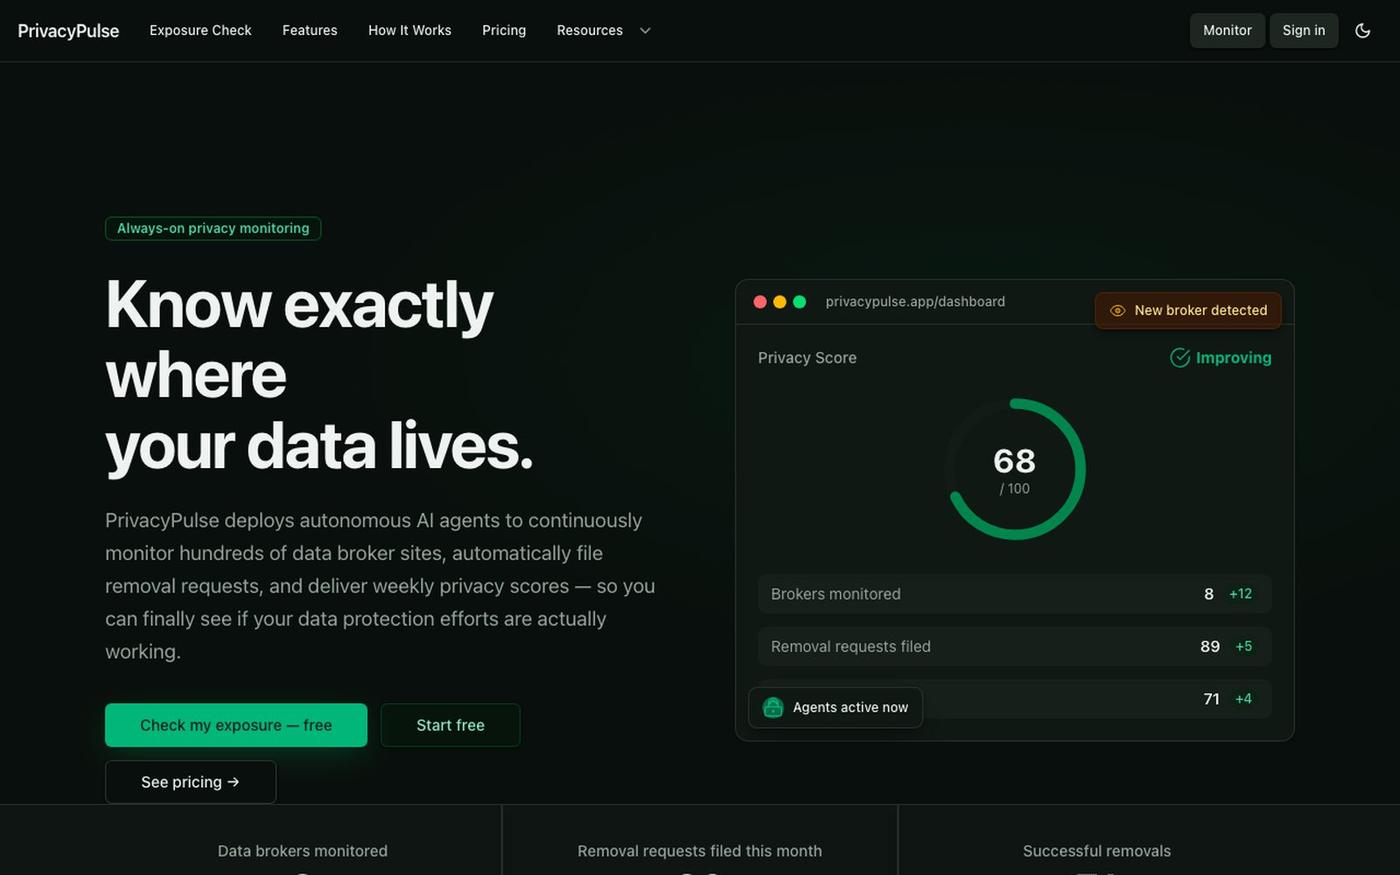Image resolution: width=1400 pixels, height=875 pixels.
Task: Click the Improving status label
Action: (1233, 358)
